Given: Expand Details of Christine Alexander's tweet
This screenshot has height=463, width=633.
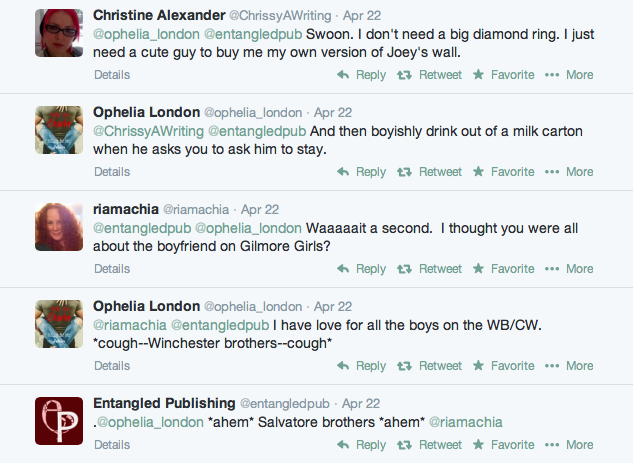Looking at the screenshot, I should pos(112,75).
